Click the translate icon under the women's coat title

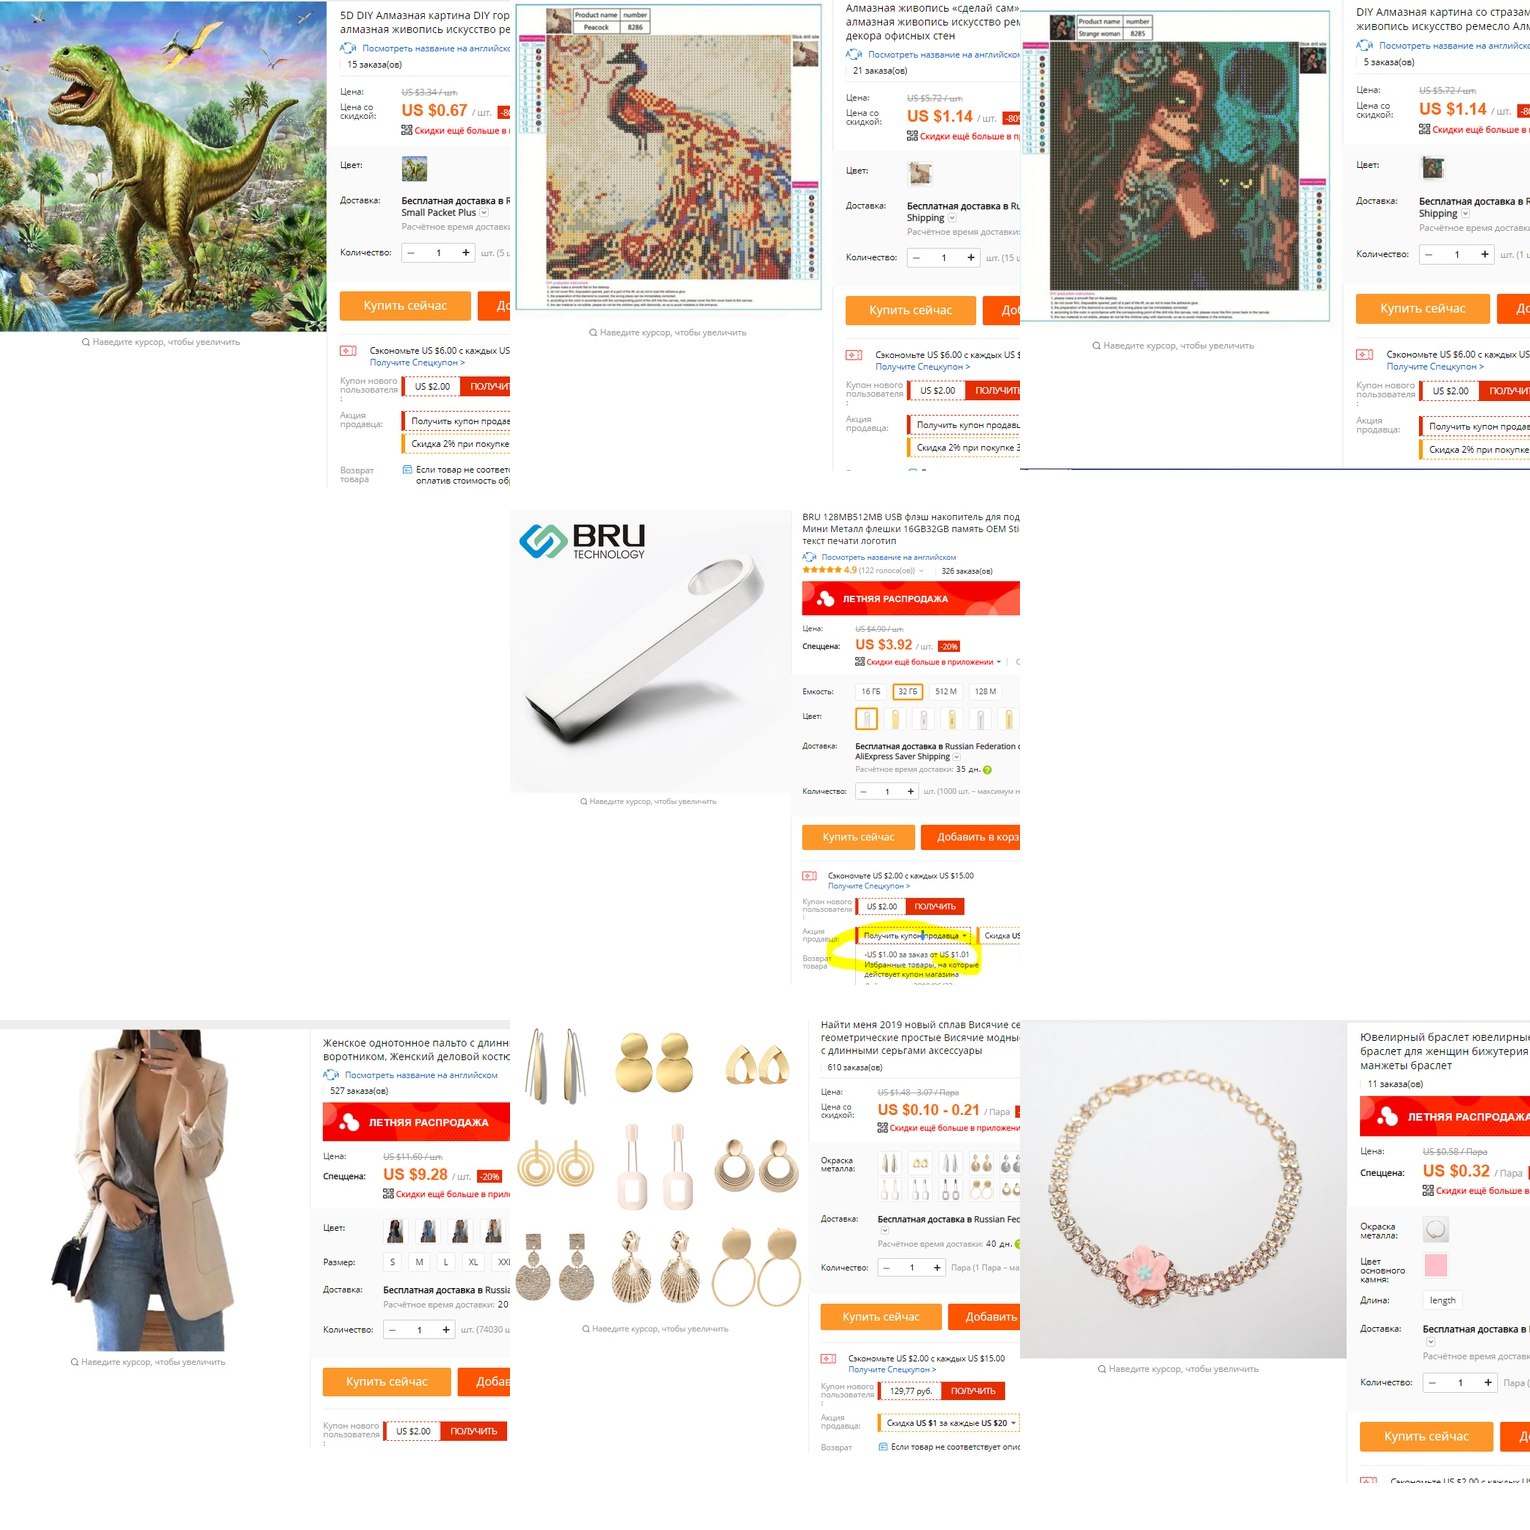[331, 1075]
